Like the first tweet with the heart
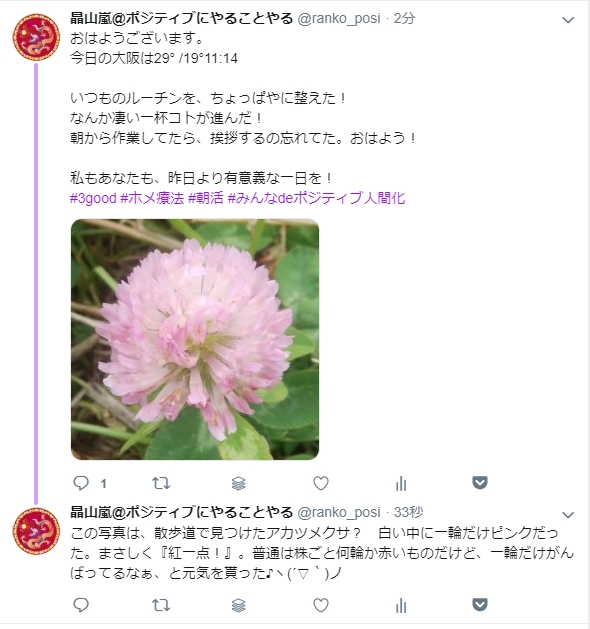 coord(321,483)
